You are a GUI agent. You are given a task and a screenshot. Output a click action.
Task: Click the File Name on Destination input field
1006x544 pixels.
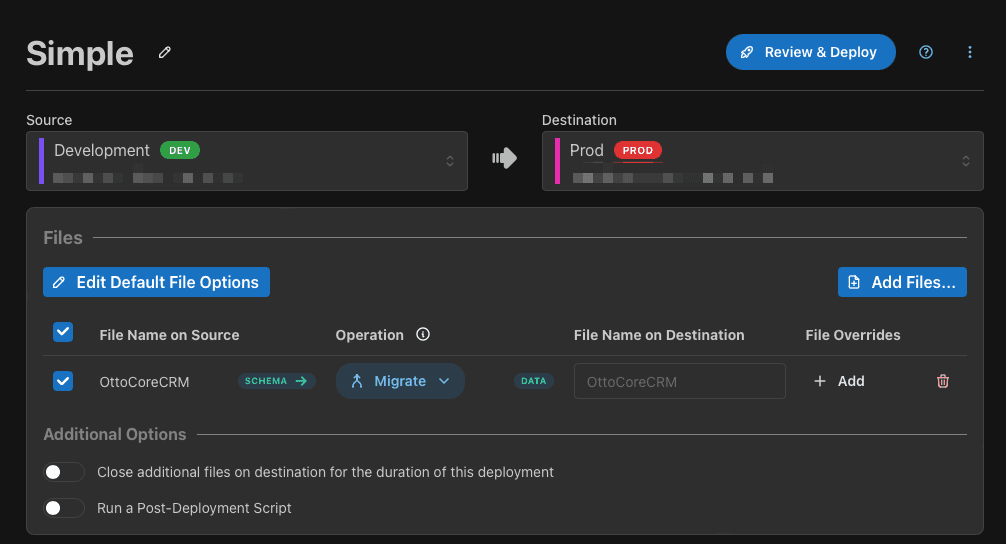tap(679, 381)
